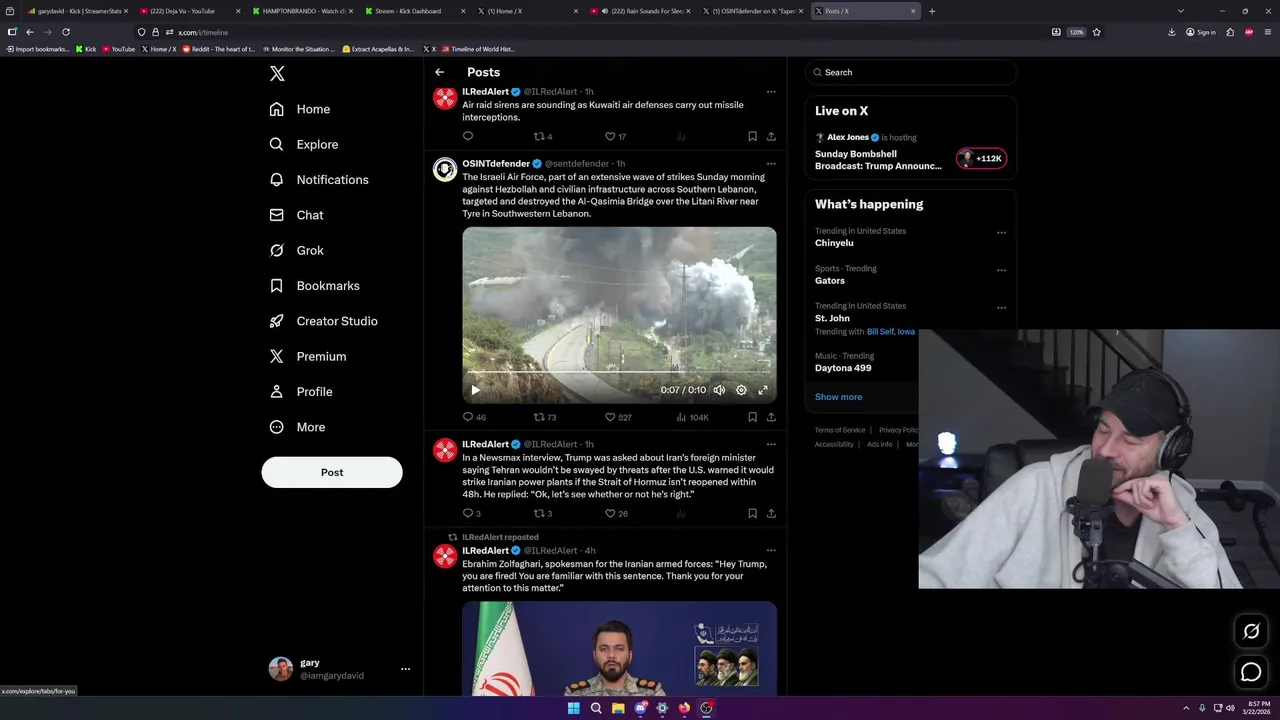Play the Al-Qasimia Bridge strike video
The width and height of the screenshot is (1280, 720).
(475, 390)
